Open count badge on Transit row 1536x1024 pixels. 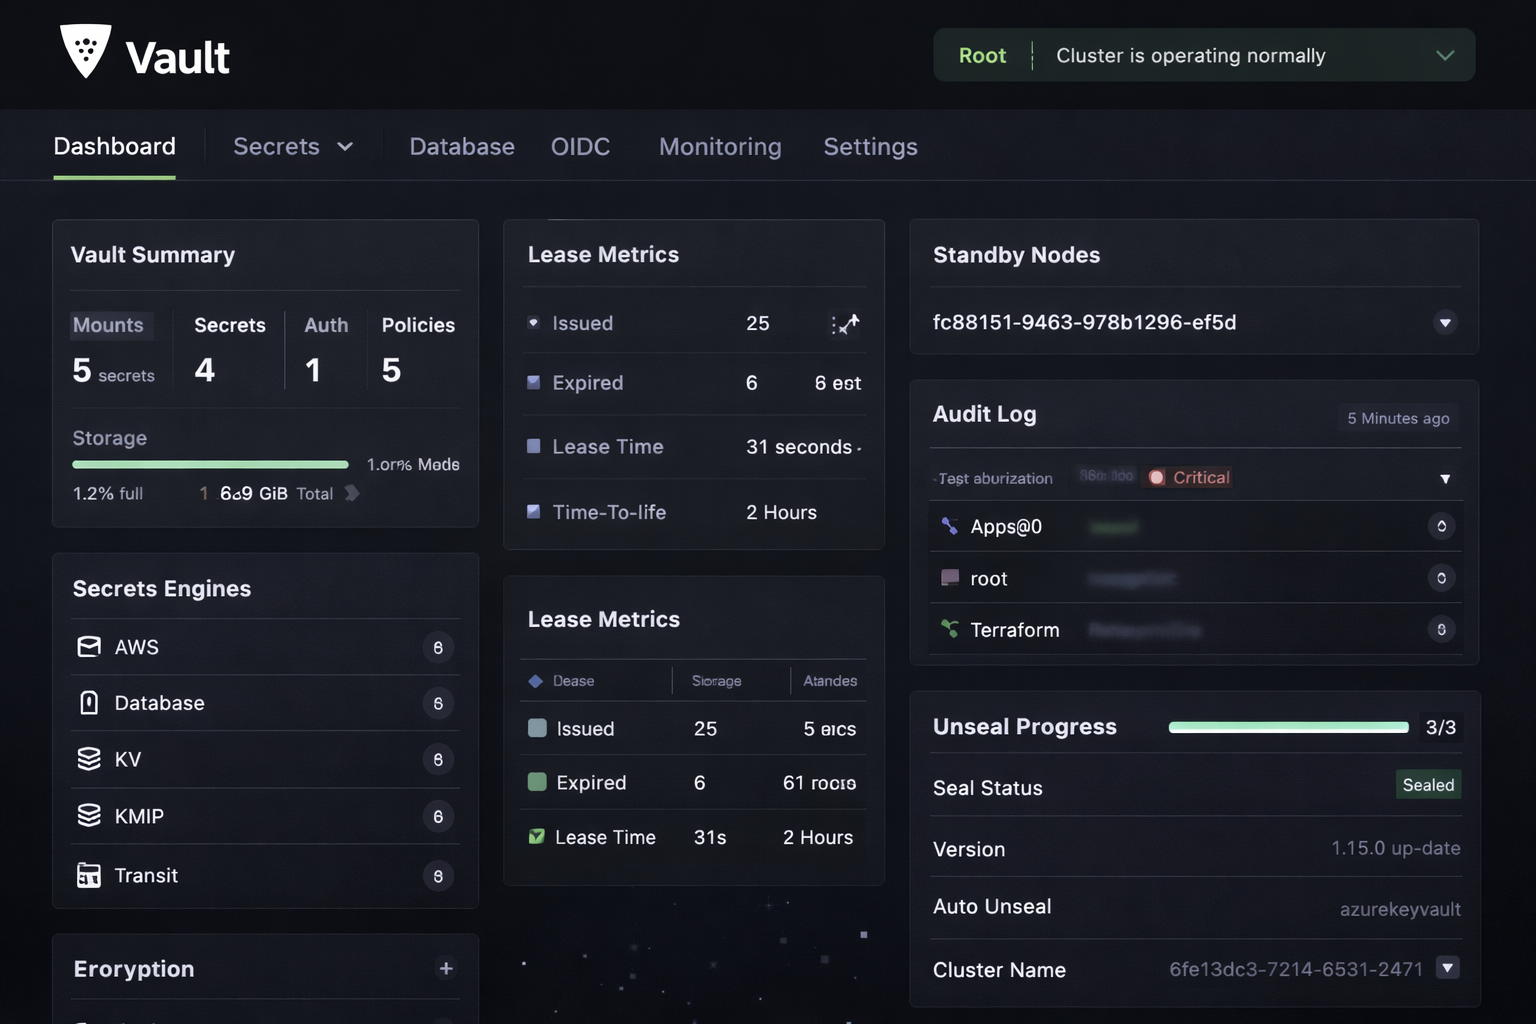pyautogui.click(x=438, y=876)
